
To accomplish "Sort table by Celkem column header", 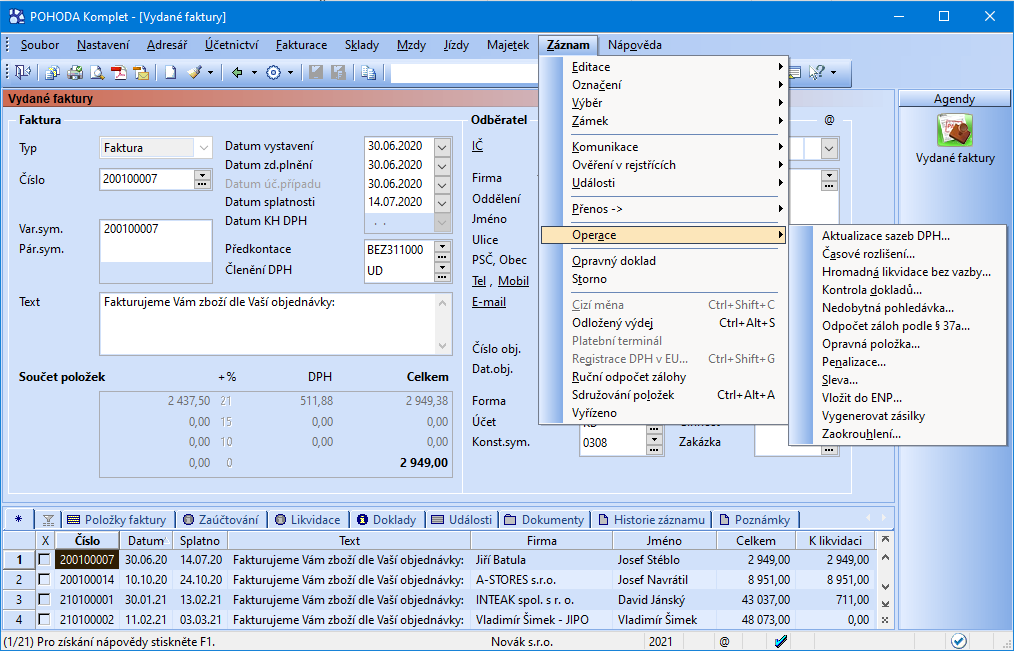I will (x=755, y=540).
